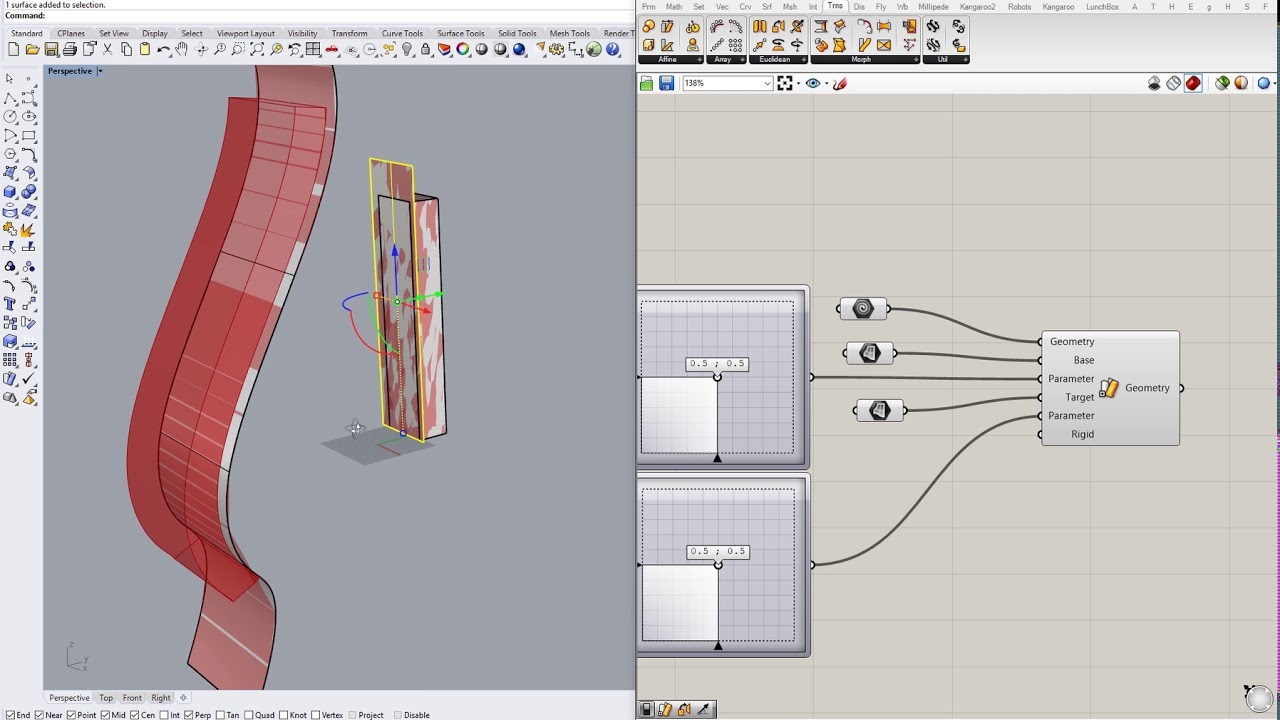Click the New file icon in Rhino toolbar
This screenshot has height=720, width=1280.
tap(13, 49)
